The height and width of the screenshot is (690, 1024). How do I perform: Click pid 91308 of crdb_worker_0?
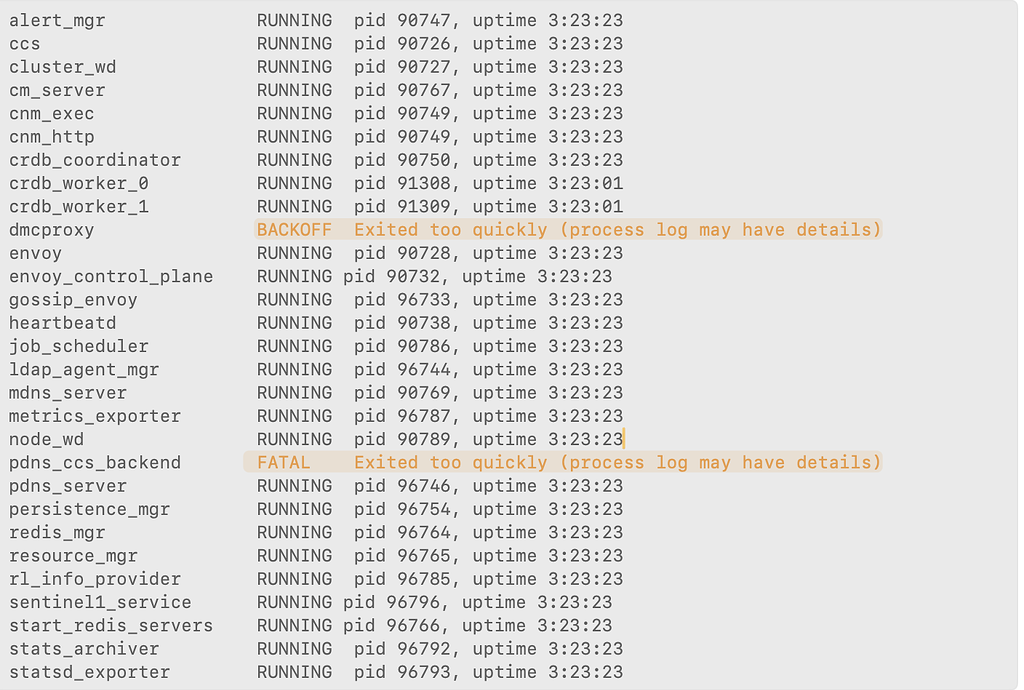click(402, 183)
